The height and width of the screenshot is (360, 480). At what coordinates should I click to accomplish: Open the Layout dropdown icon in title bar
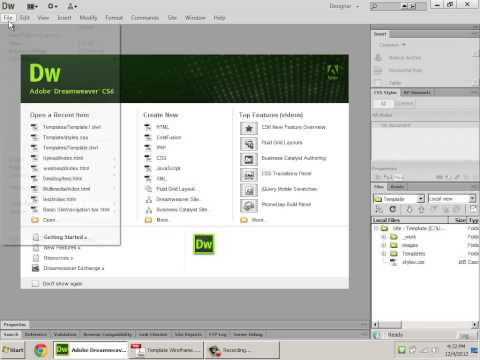tap(32, 6)
